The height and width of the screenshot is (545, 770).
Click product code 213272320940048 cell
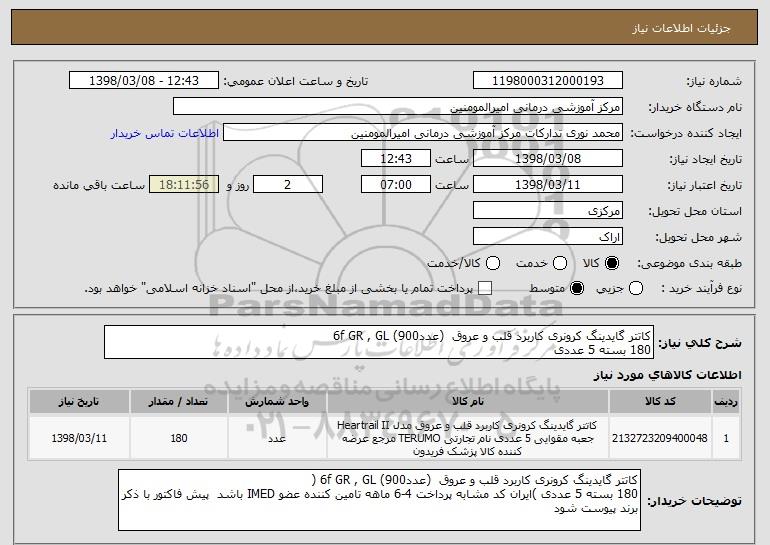(660, 438)
